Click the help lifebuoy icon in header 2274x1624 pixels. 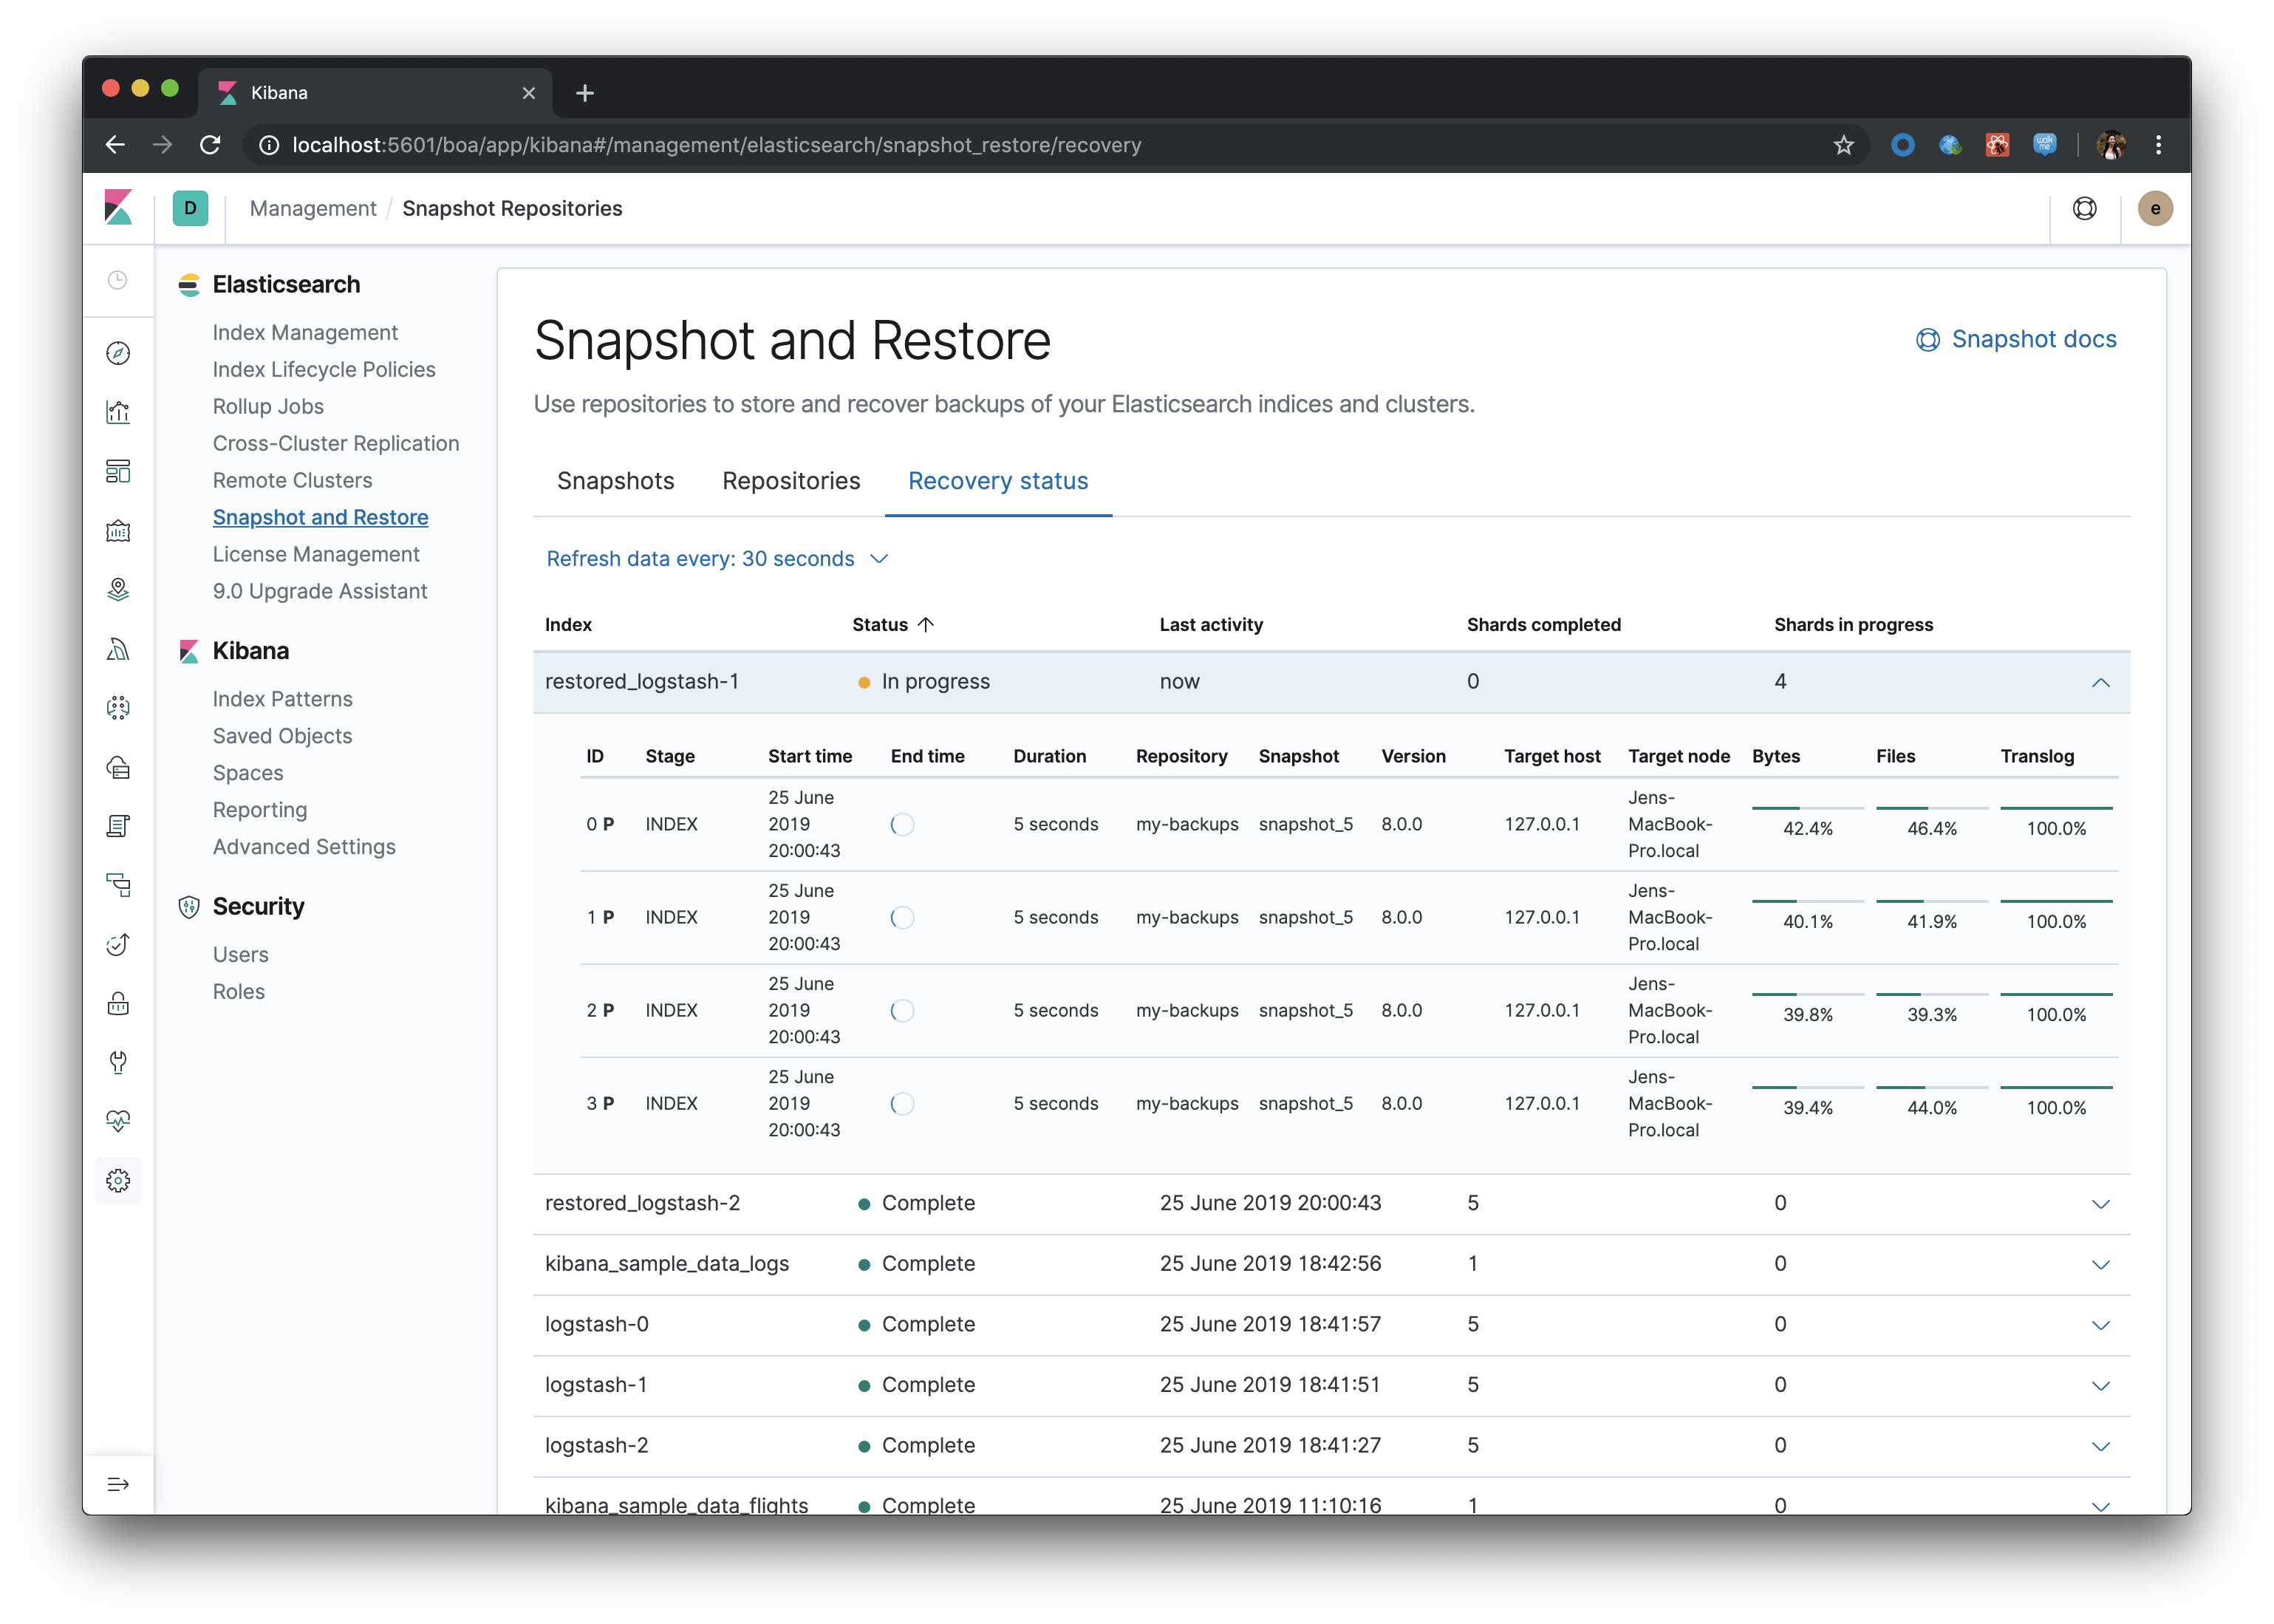(x=2085, y=208)
